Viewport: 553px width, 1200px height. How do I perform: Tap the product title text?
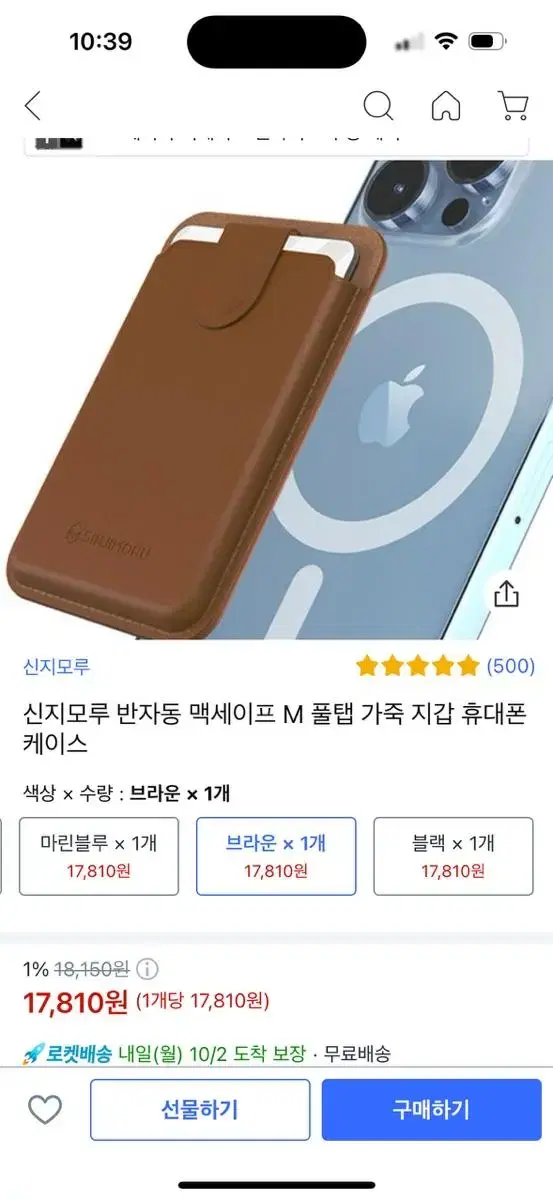(275, 729)
